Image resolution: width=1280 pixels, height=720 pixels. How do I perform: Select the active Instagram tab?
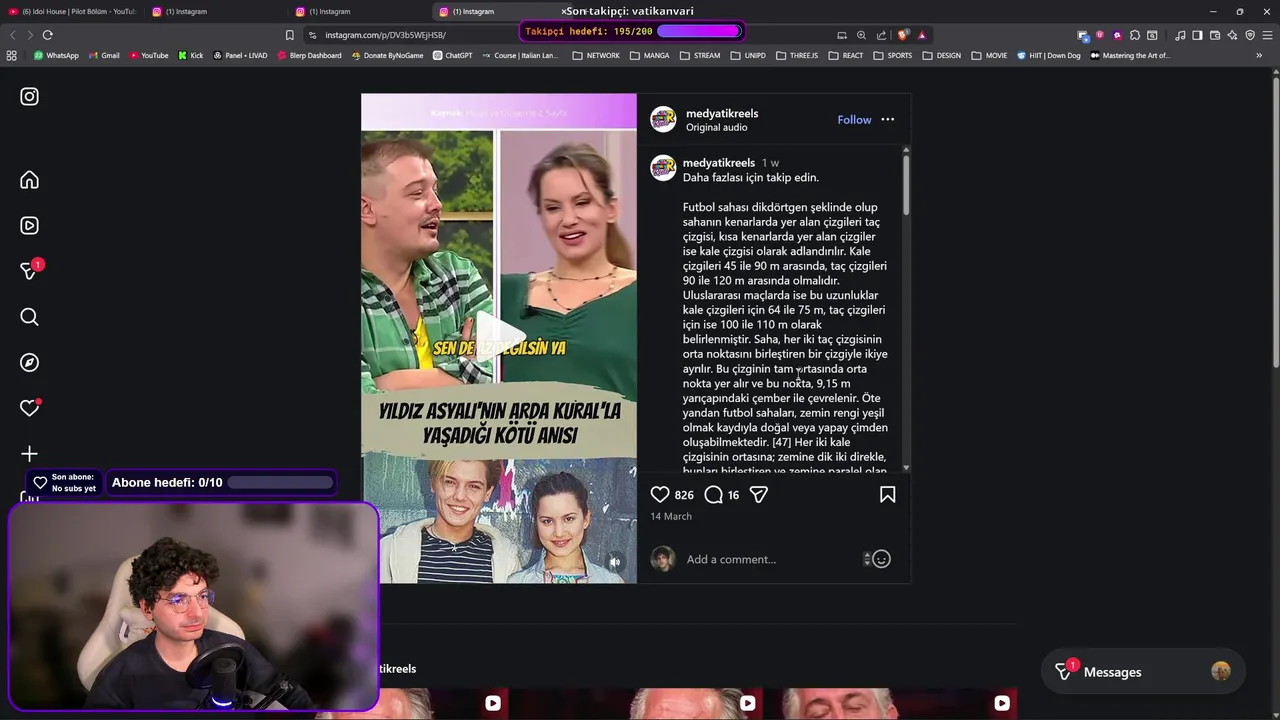tap(505, 11)
